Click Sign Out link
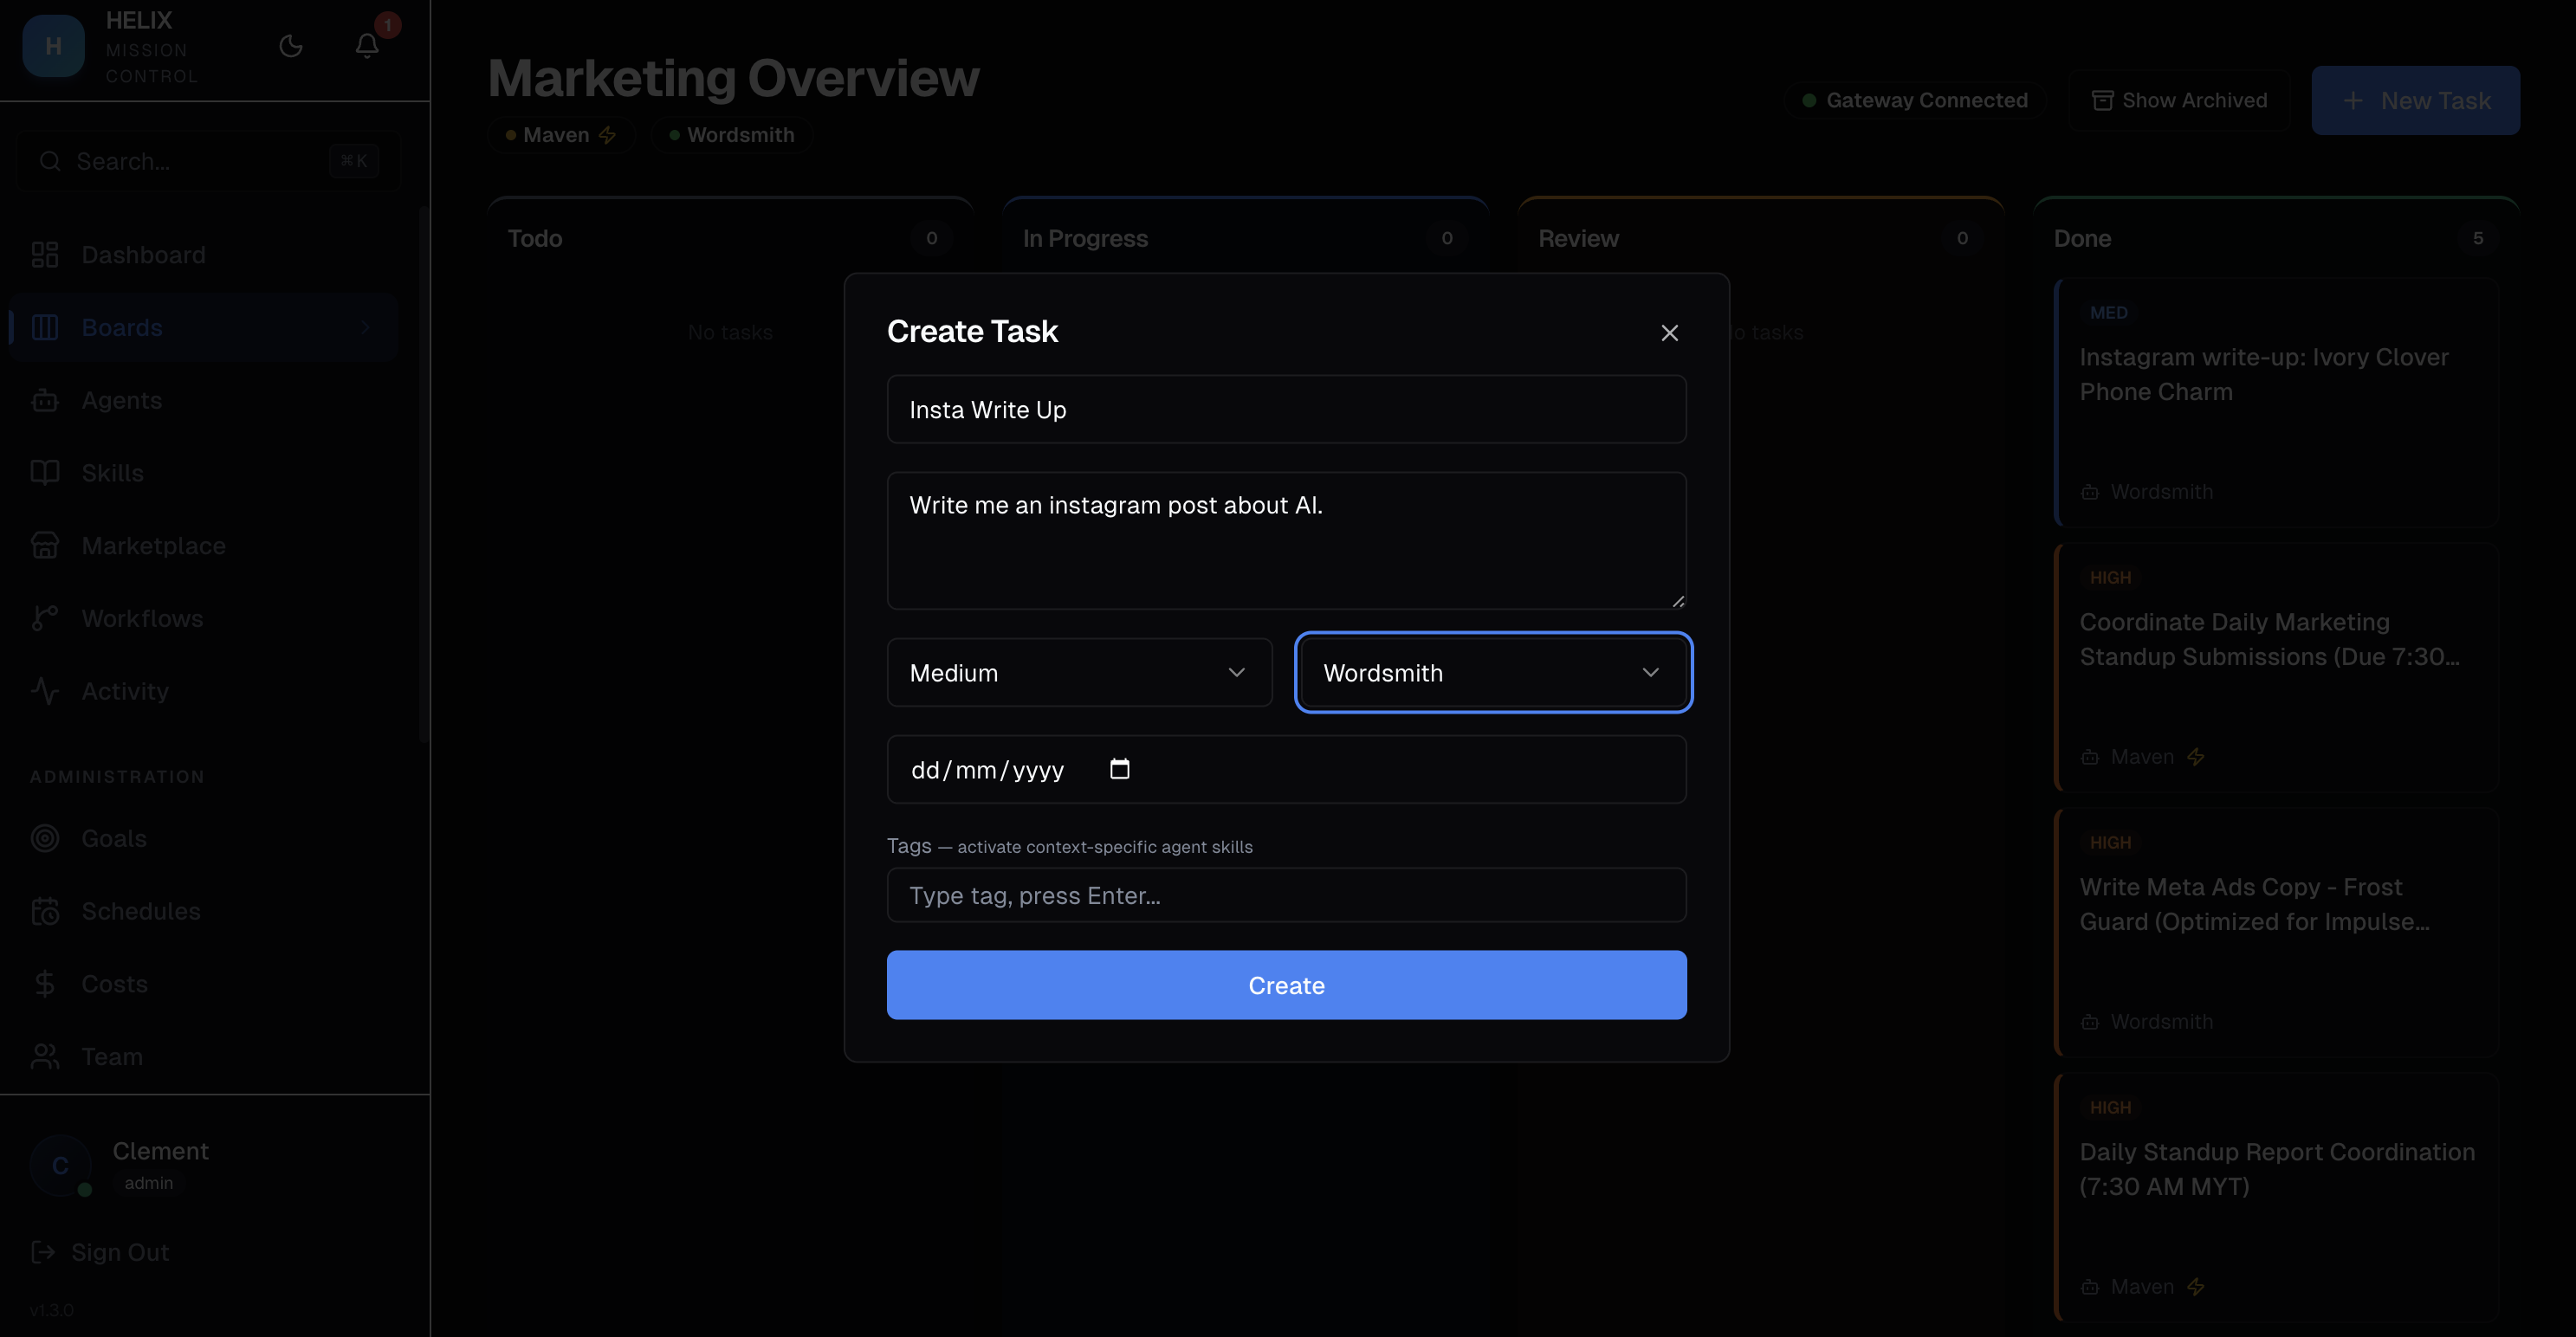The width and height of the screenshot is (2576, 1337). pos(100,1252)
